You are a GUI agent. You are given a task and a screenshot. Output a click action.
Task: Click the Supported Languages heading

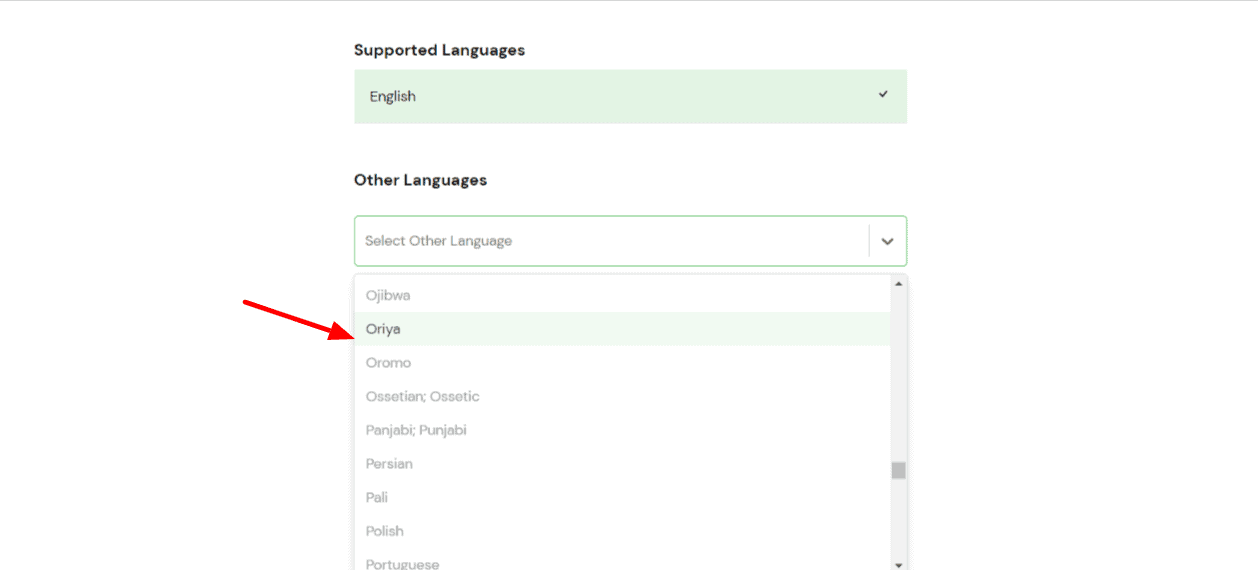click(439, 50)
